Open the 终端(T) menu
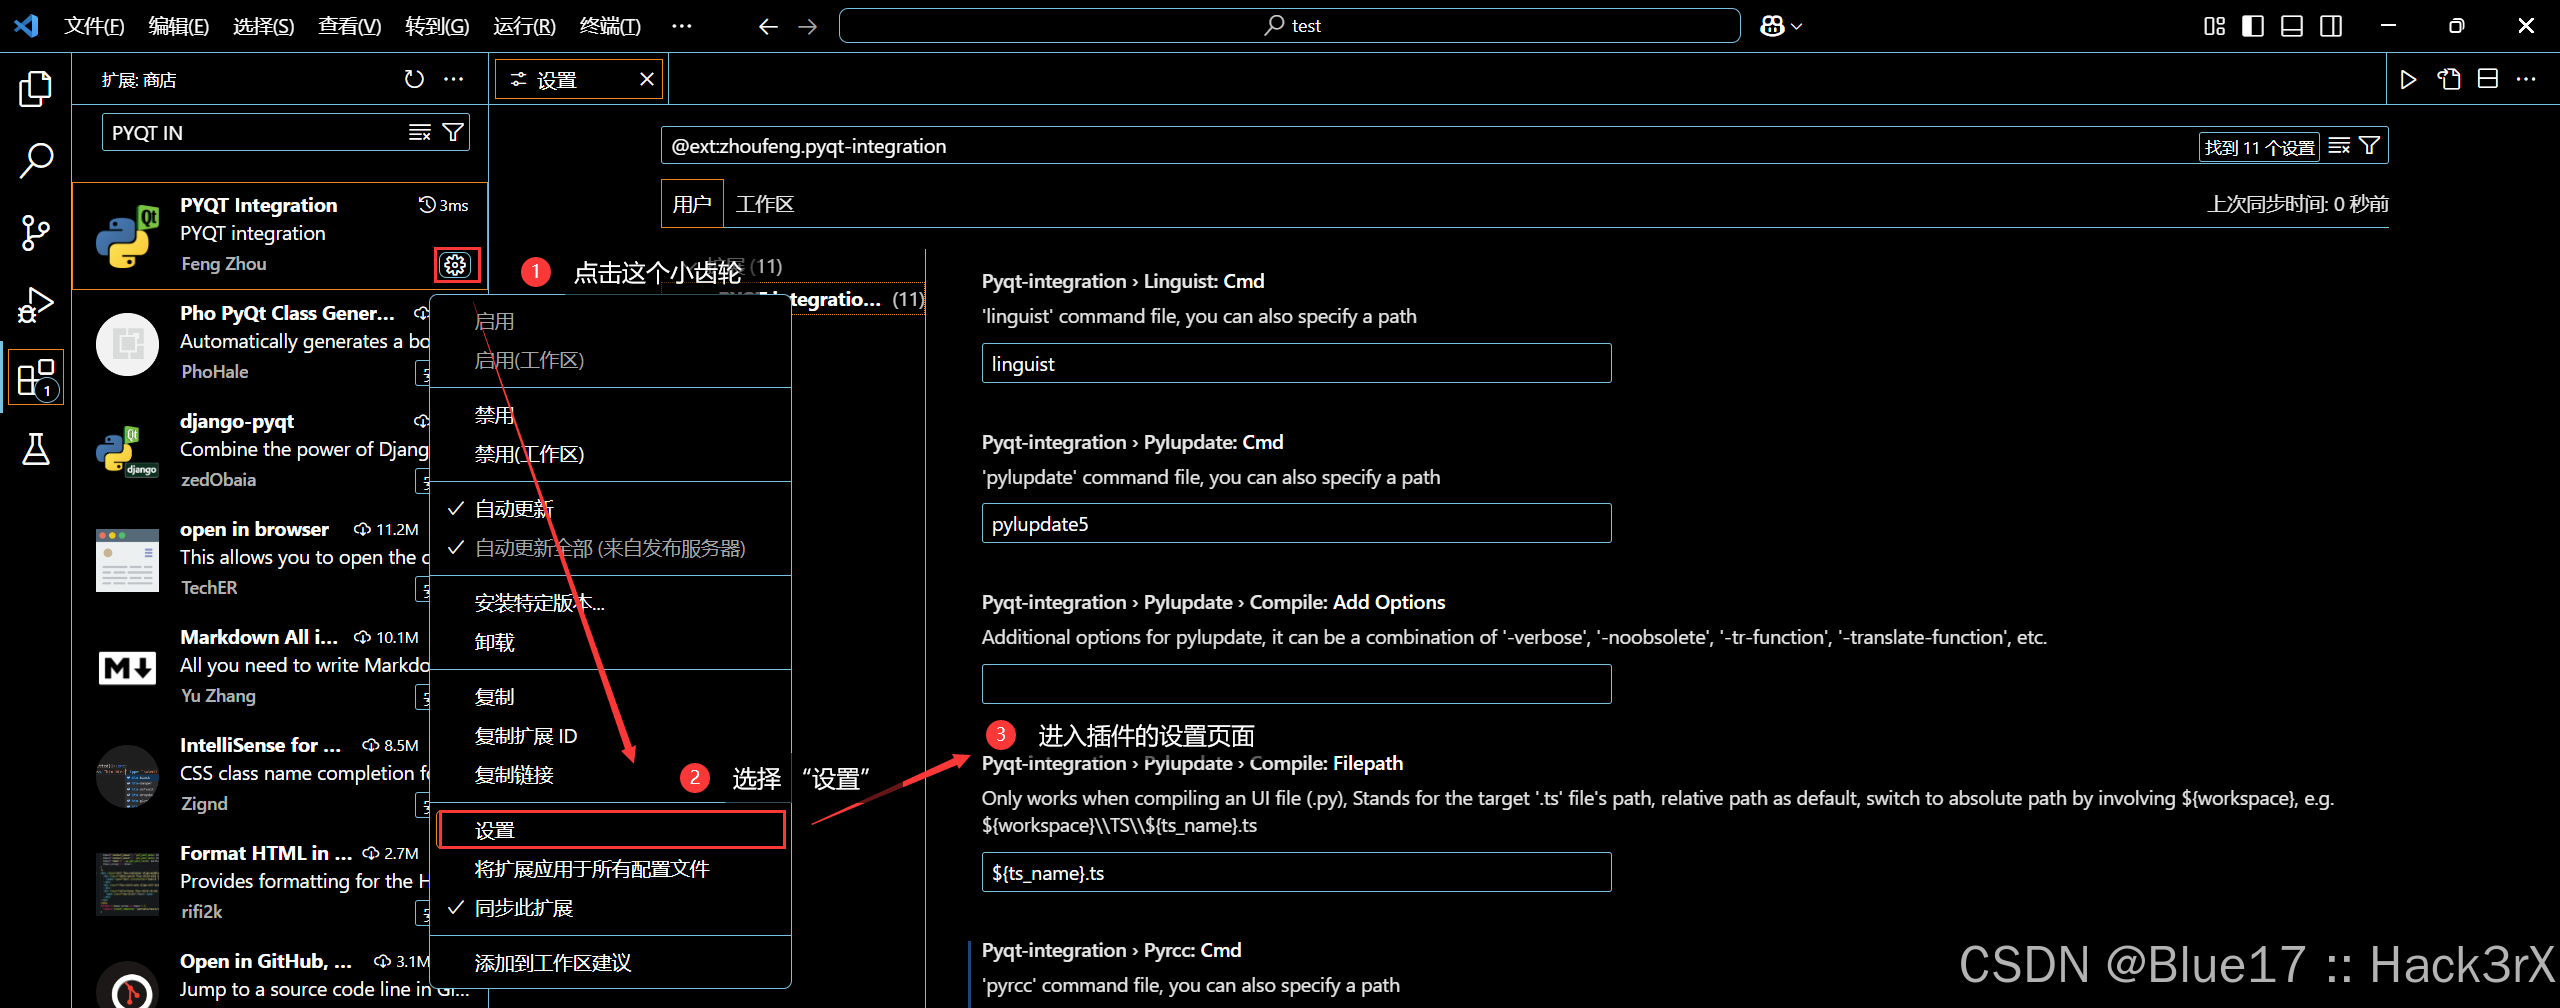 click(x=610, y=27)
